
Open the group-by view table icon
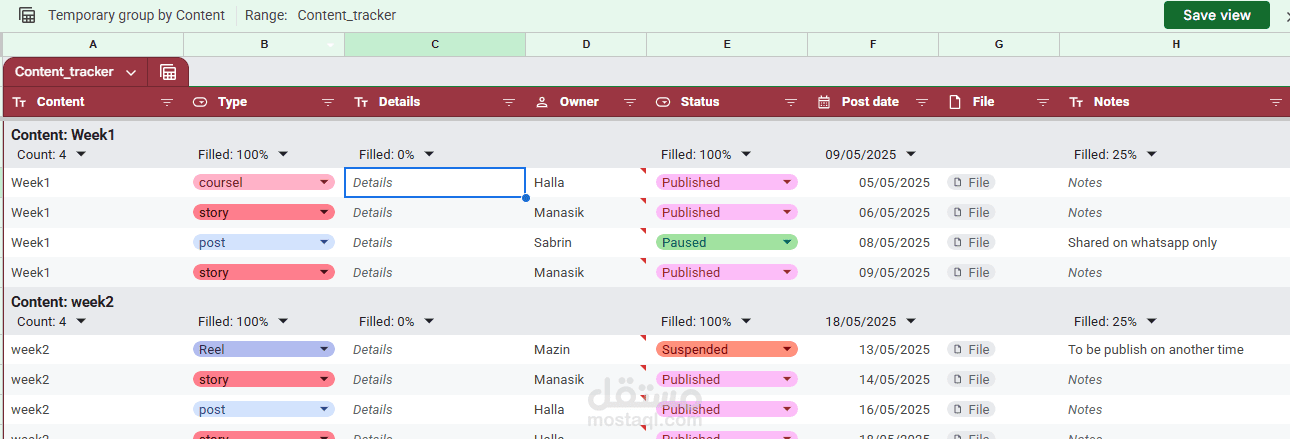pos(28,15)
